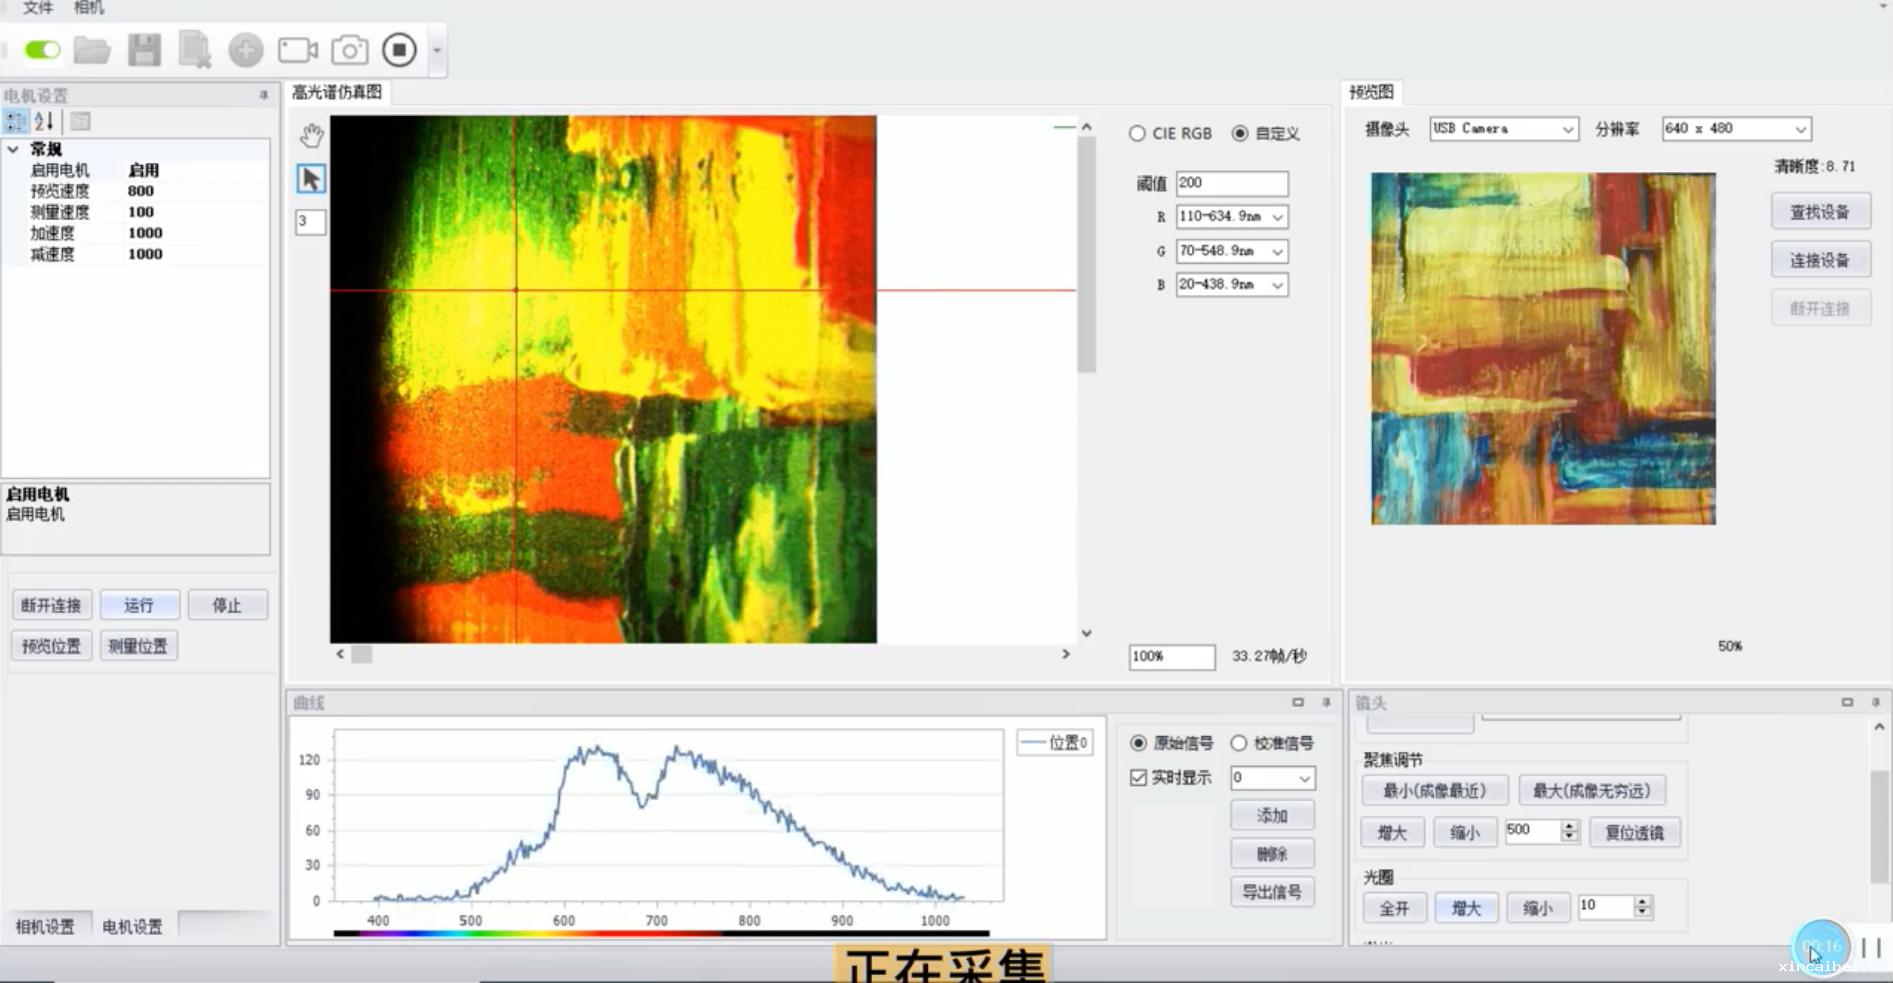Viewport: 1893px width, 983px height.
Task: Click the 复位透镜 button
Action: click(1635, 832)
